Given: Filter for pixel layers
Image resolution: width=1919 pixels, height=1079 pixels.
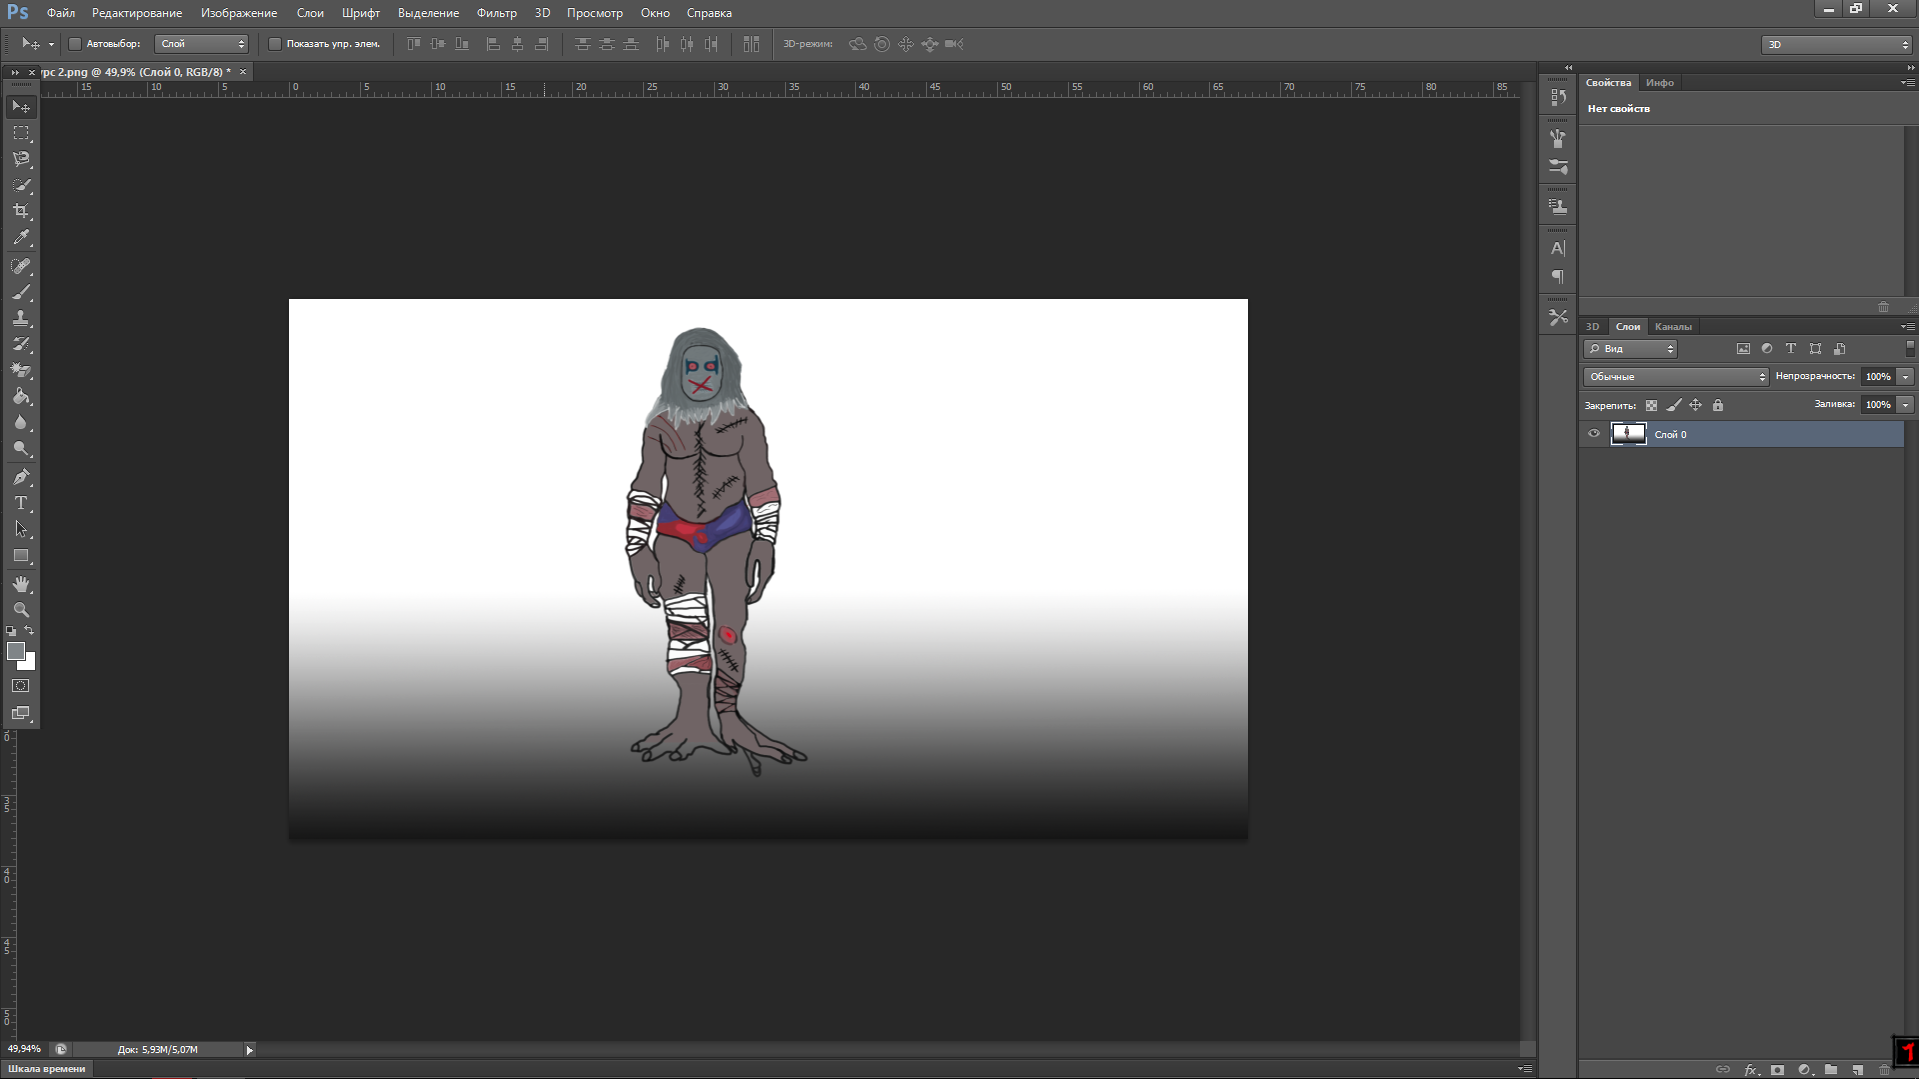Looking at the screenshot, I should pyautogui.click(x=1743, y=349).
